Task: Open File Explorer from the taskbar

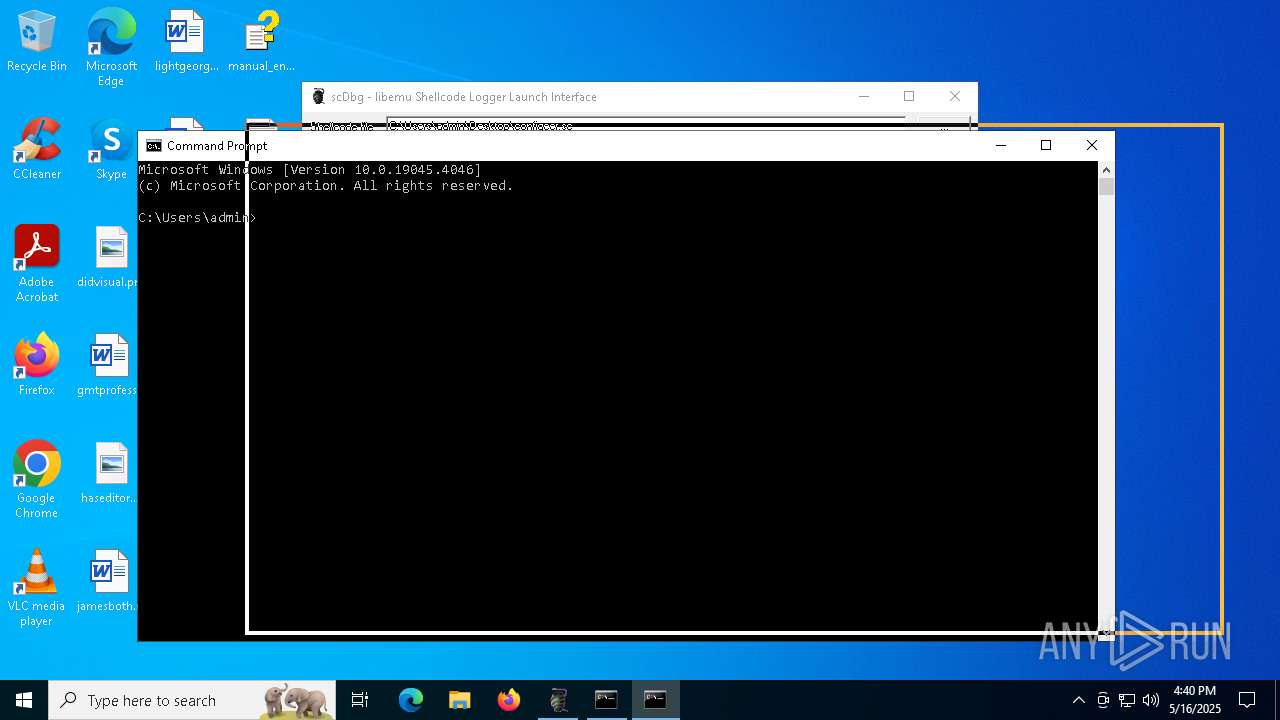Action: 459,700
